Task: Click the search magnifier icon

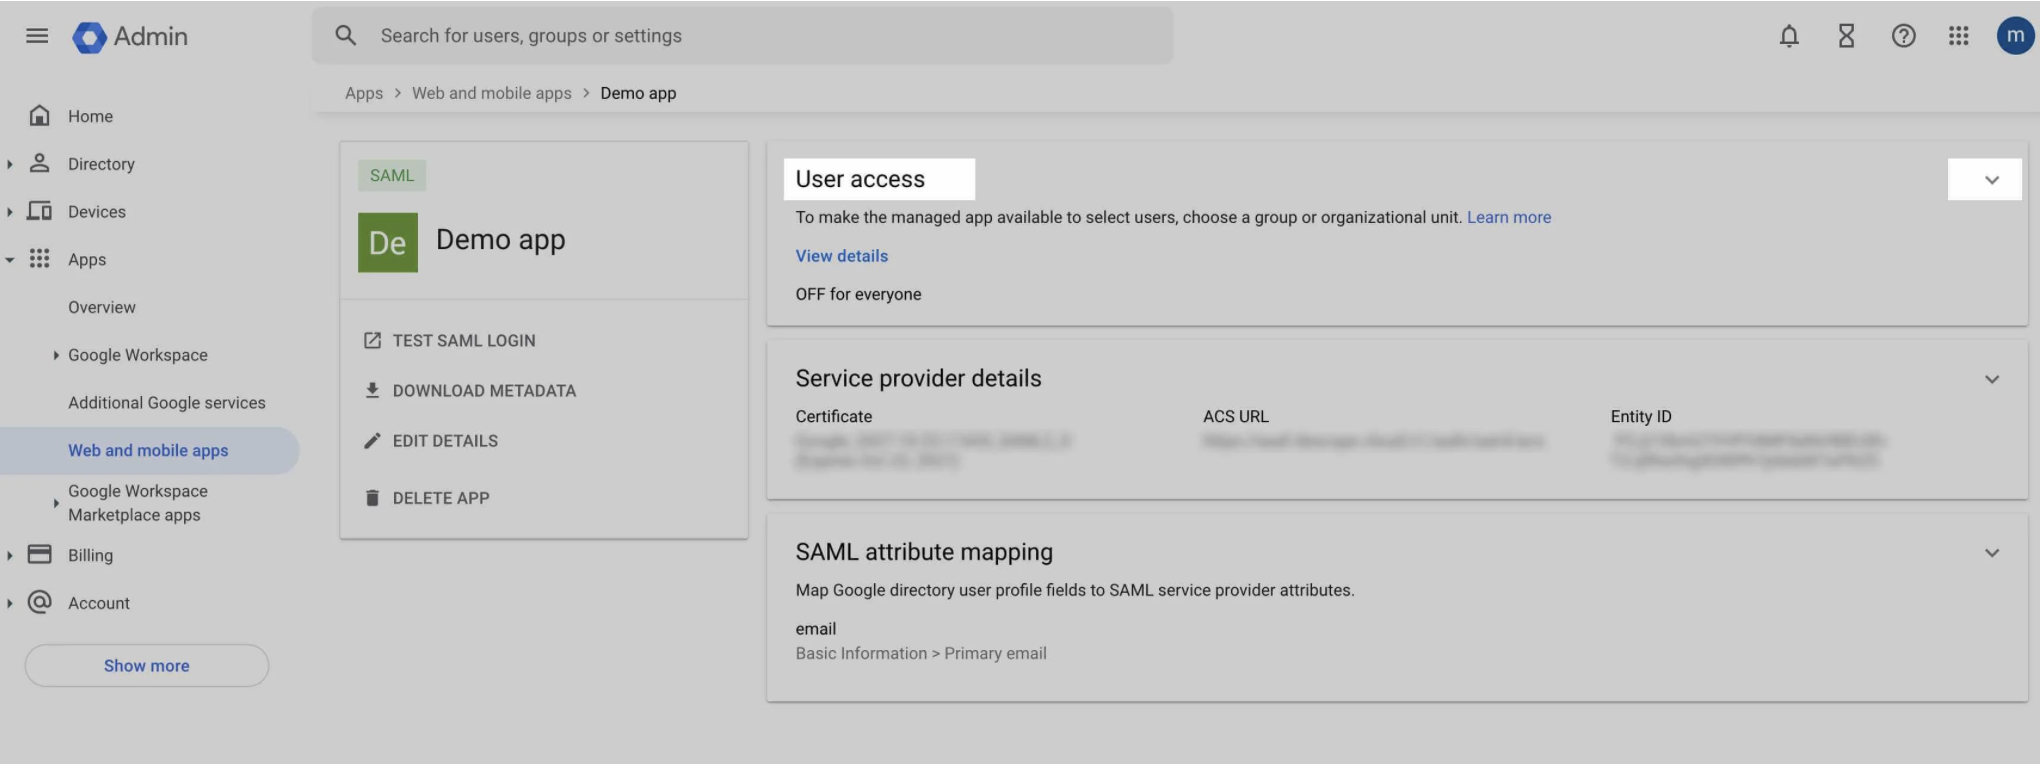Action: [x=345, y=35]
